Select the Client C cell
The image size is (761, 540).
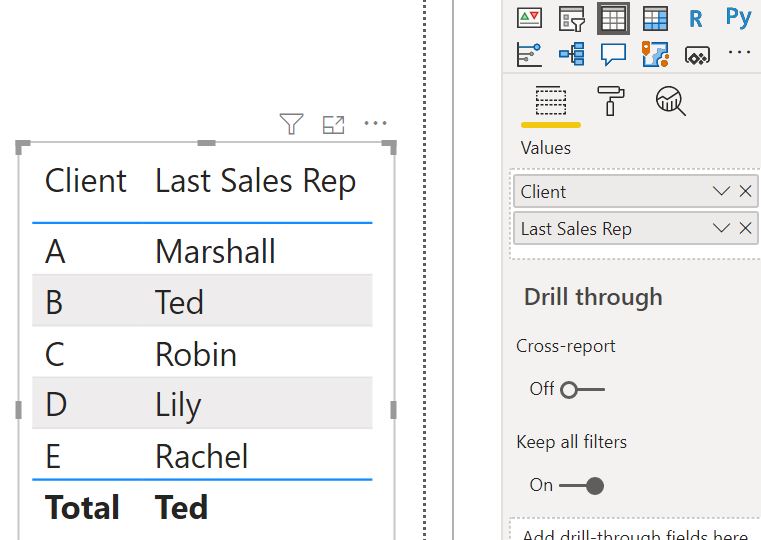54,354
